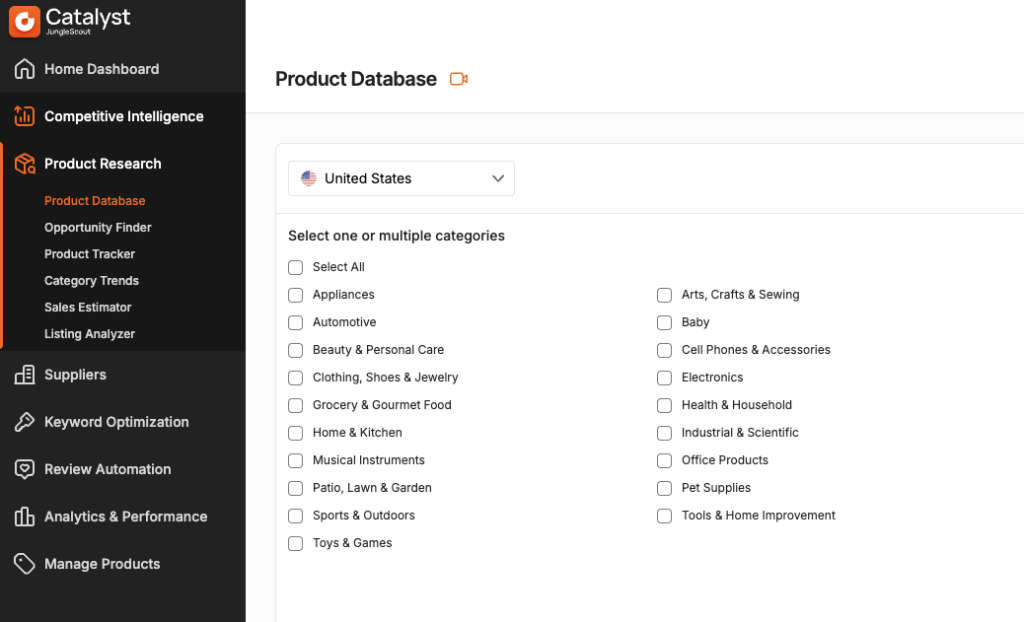
Task: Go to Opportunity Finder in sidebar
Action: [98, 228]
